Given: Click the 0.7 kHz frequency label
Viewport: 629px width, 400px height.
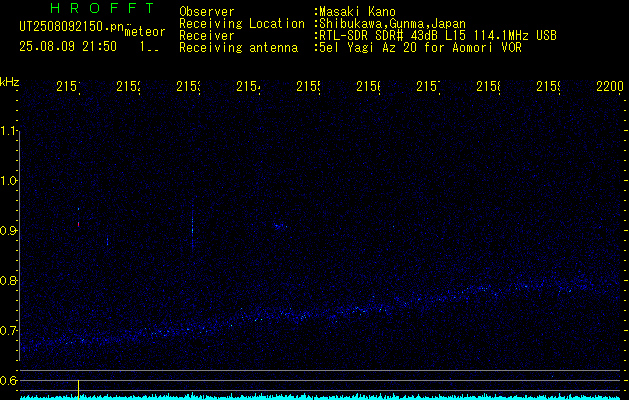Looking at the screenshot, I should (x=10, y=331).
